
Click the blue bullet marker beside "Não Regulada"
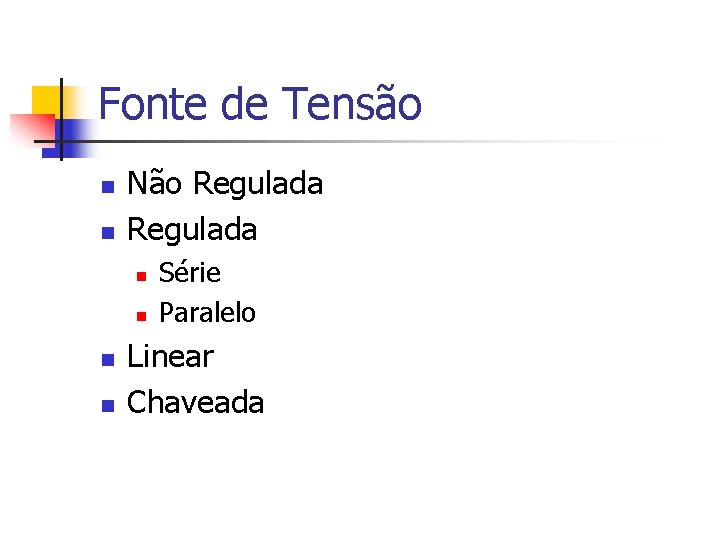[107, 187]
